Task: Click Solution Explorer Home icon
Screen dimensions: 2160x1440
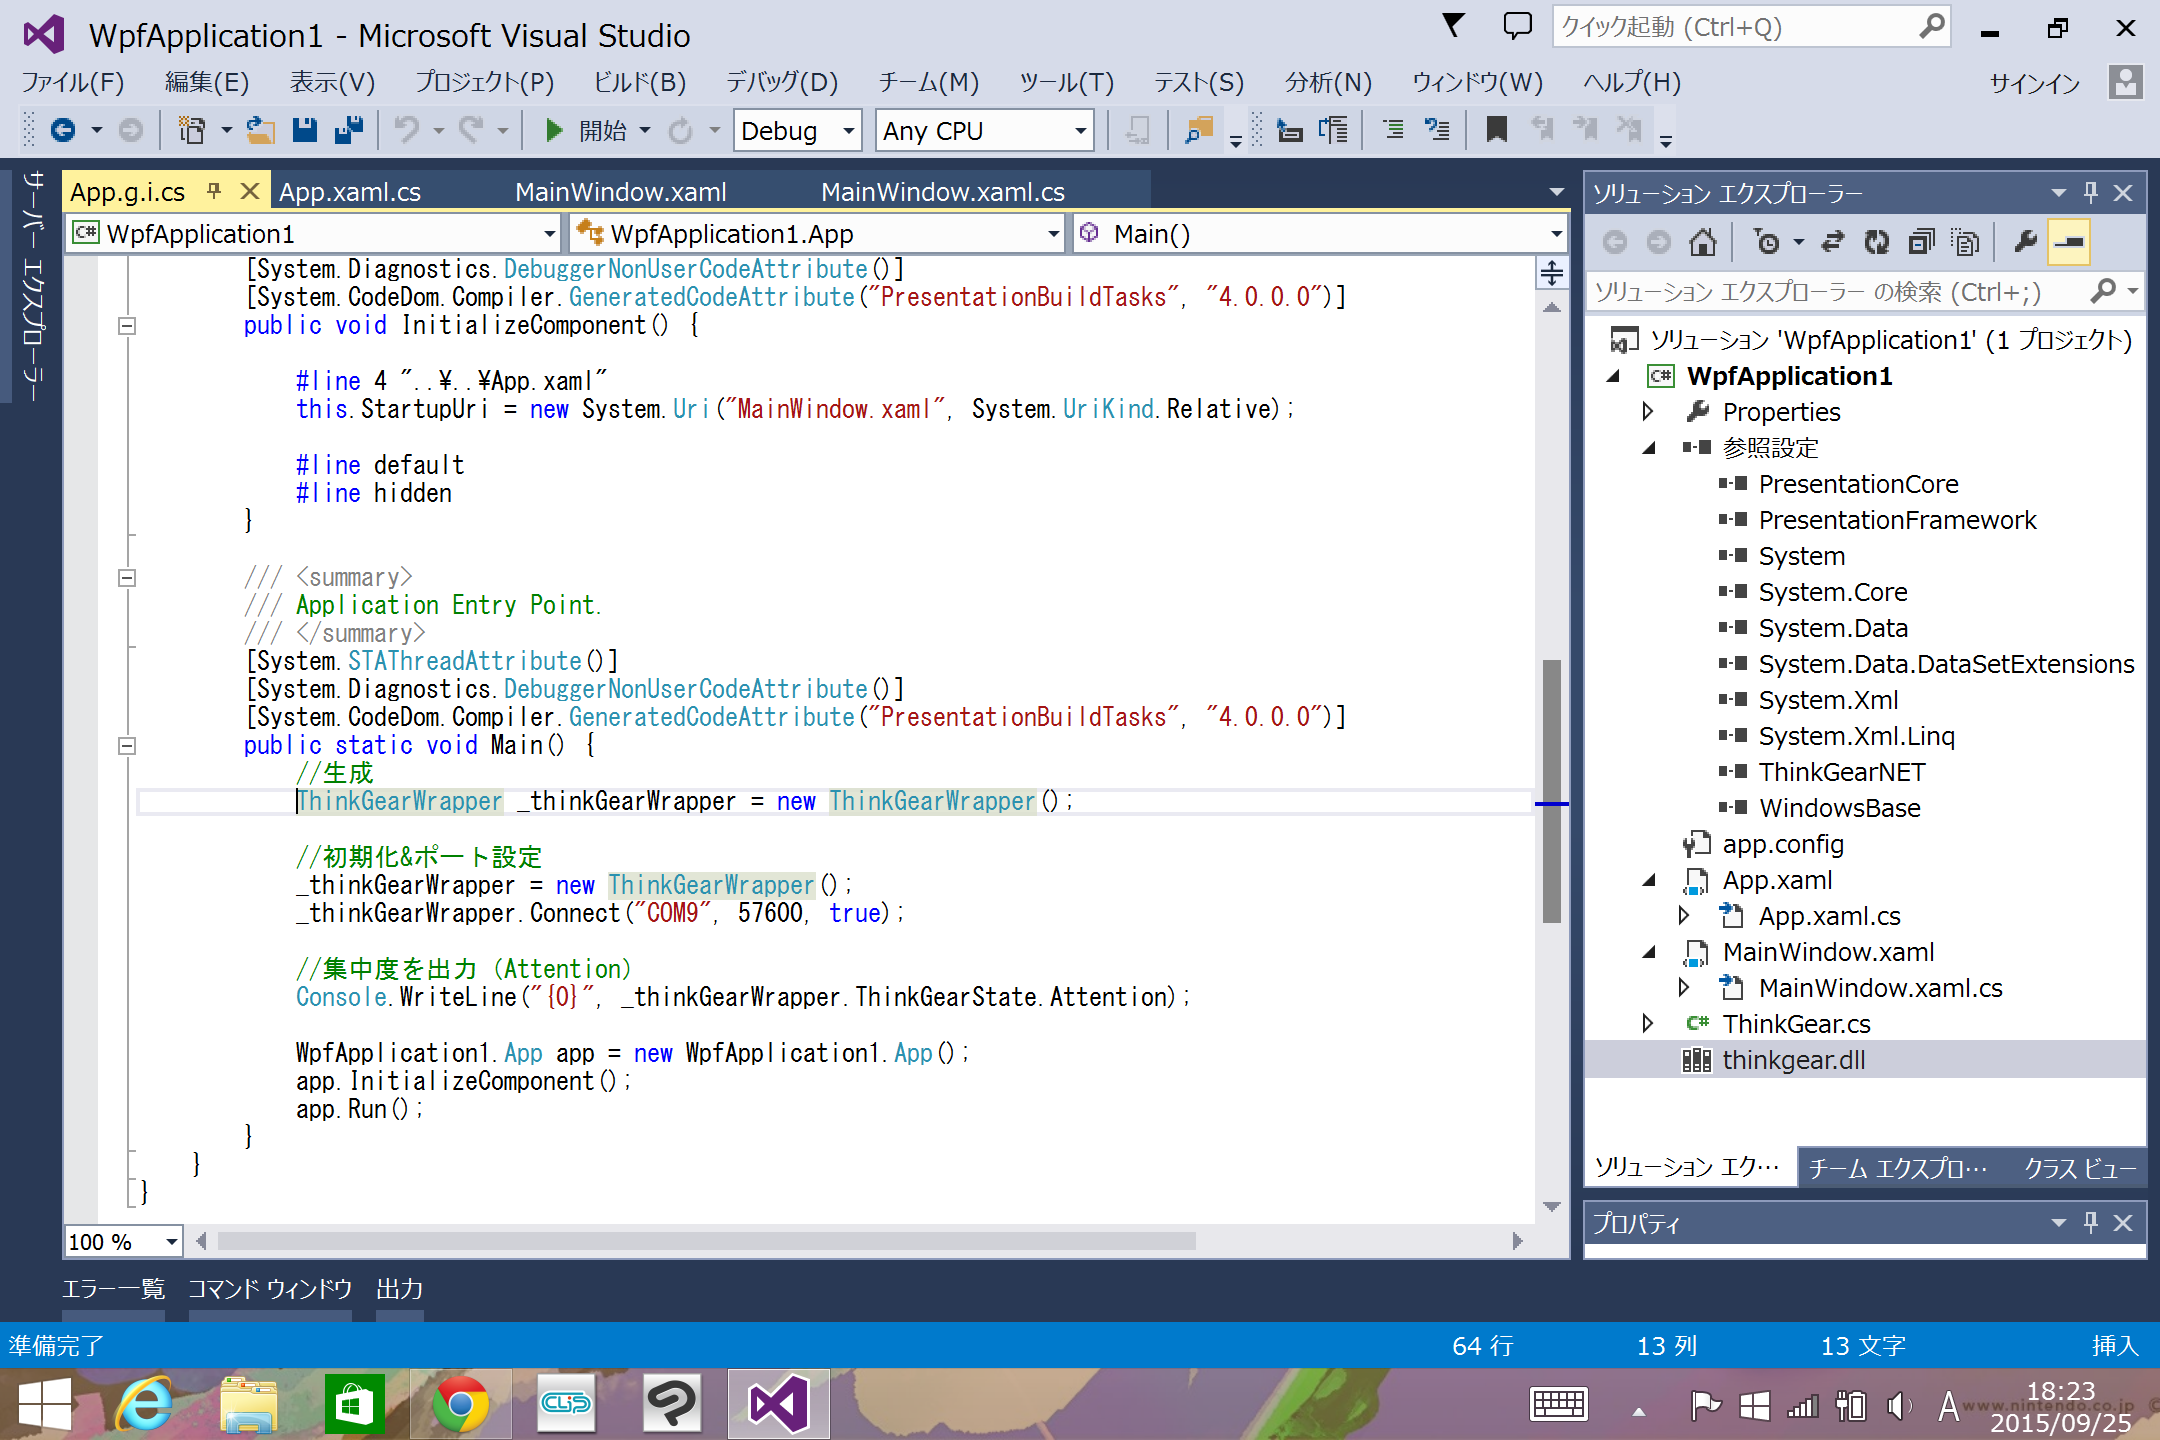Action: click(x=1702, y=242)
